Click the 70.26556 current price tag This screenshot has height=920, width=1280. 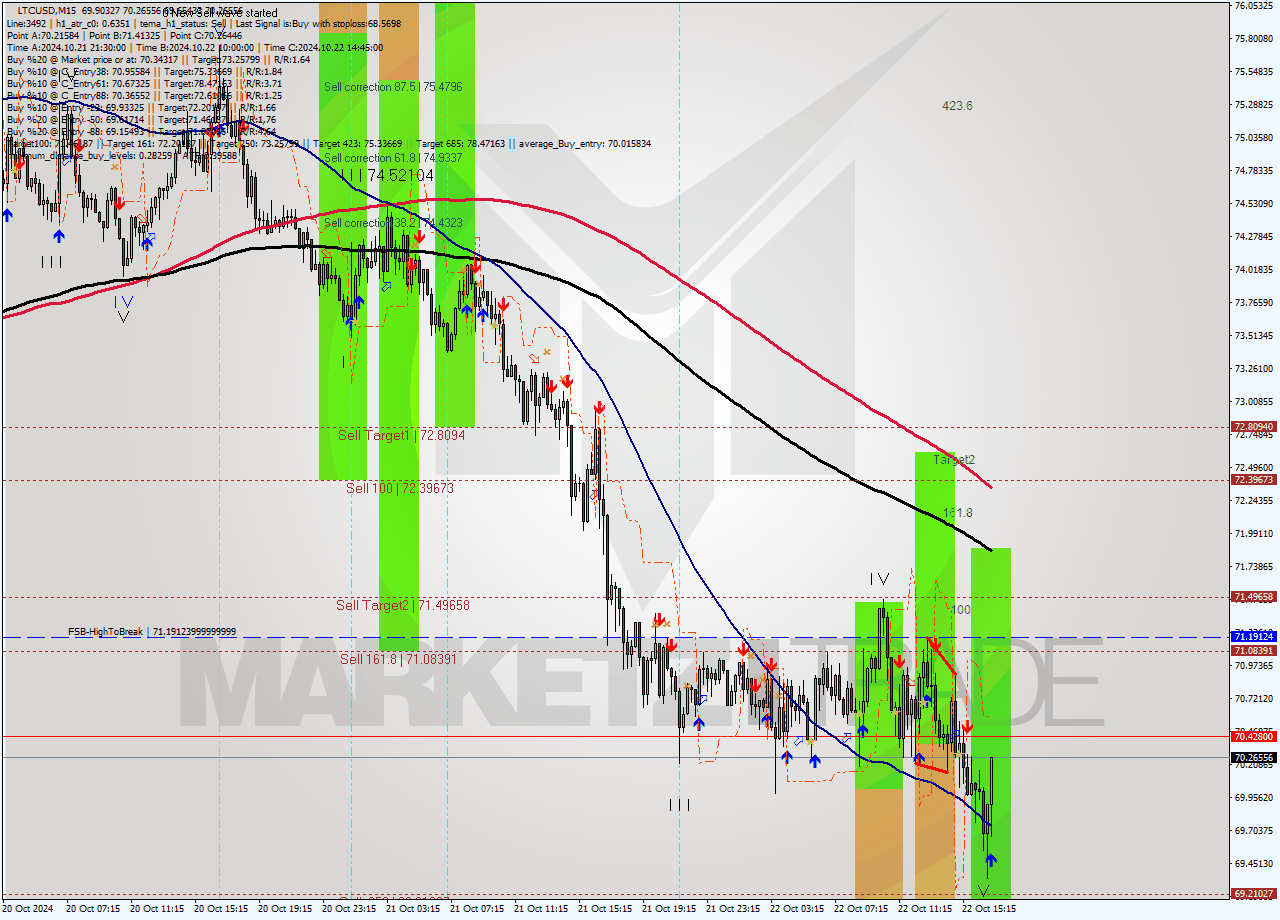point(1253,757)
